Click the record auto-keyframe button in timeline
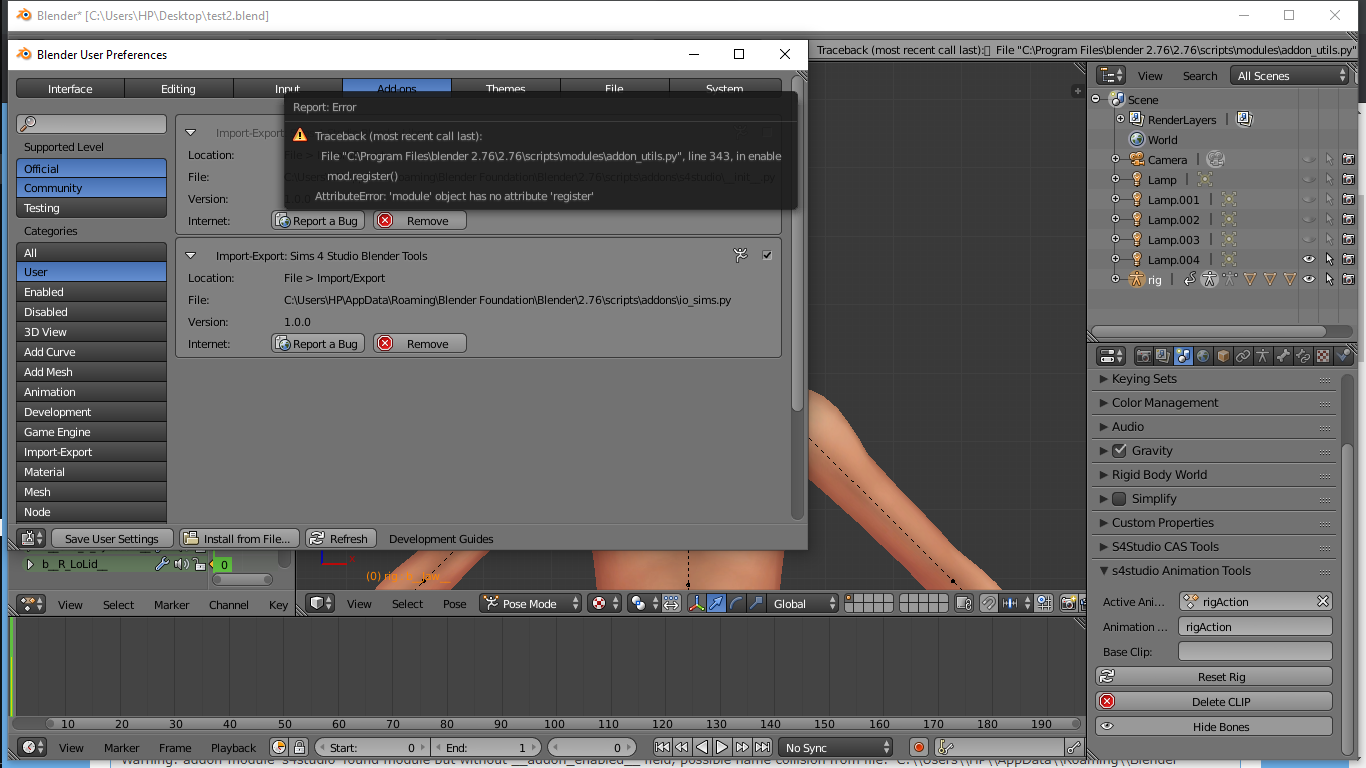 click(919, 747)
